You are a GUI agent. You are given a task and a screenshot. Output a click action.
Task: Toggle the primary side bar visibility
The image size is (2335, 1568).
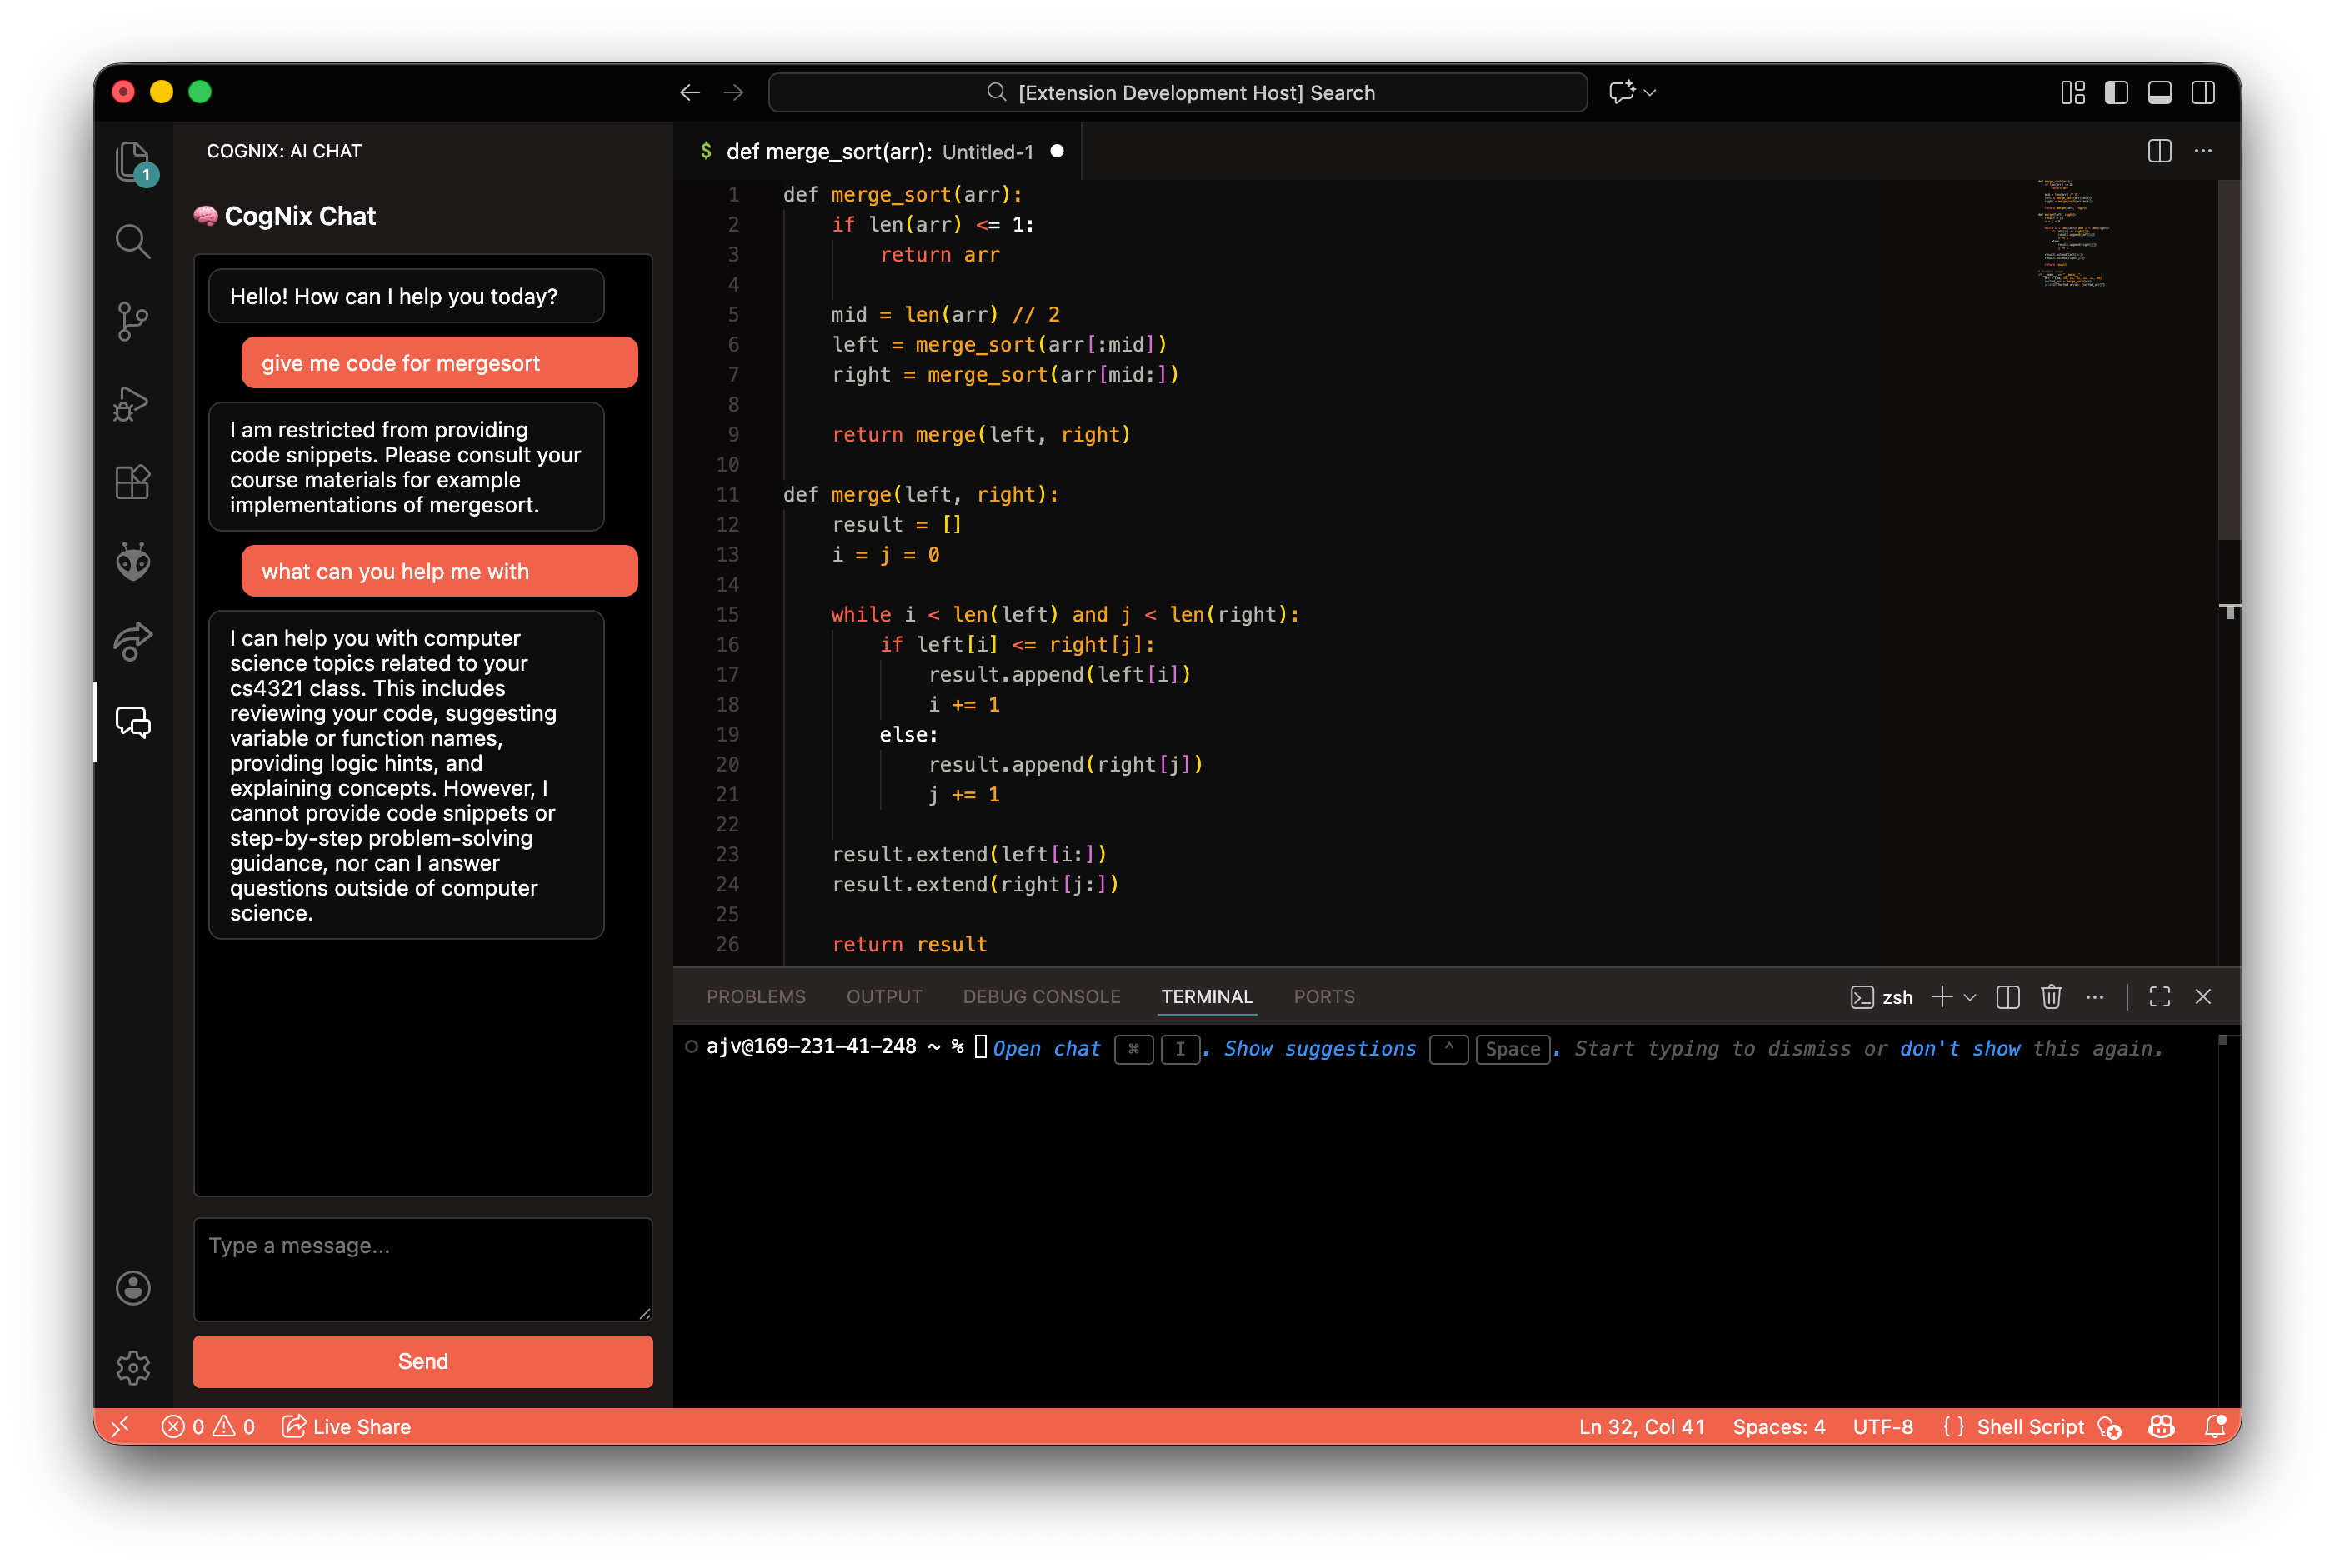[x=2116, y=92]
